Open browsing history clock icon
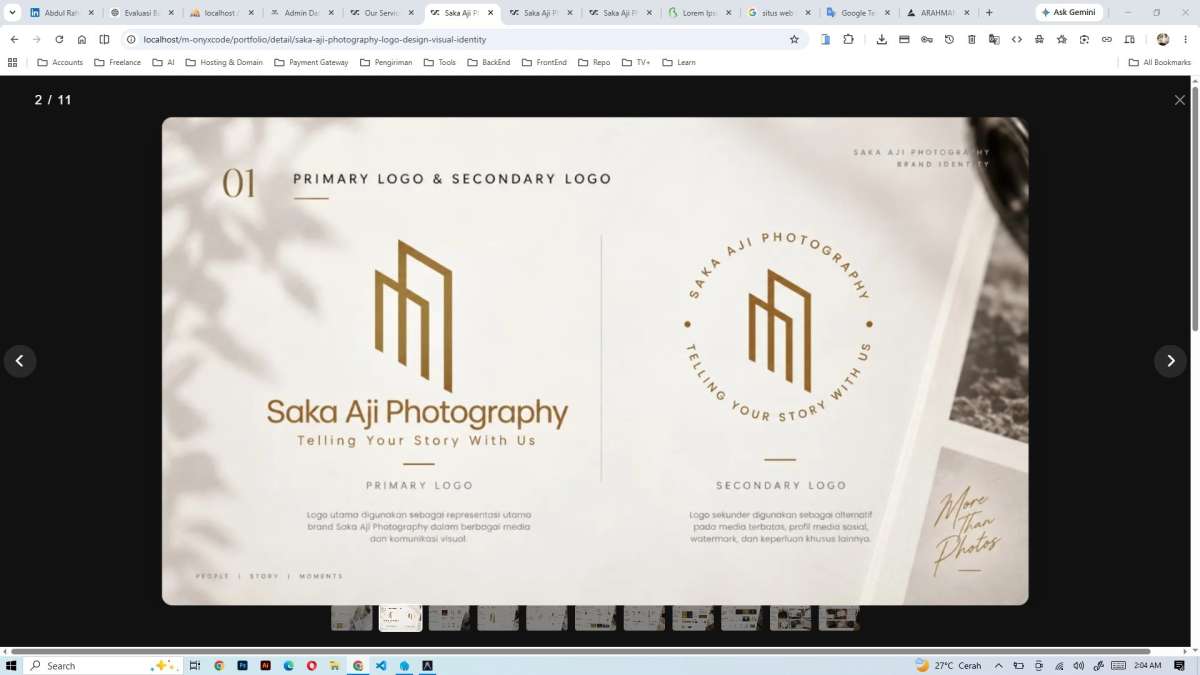 pyautogui.click(x=949, y=39)
